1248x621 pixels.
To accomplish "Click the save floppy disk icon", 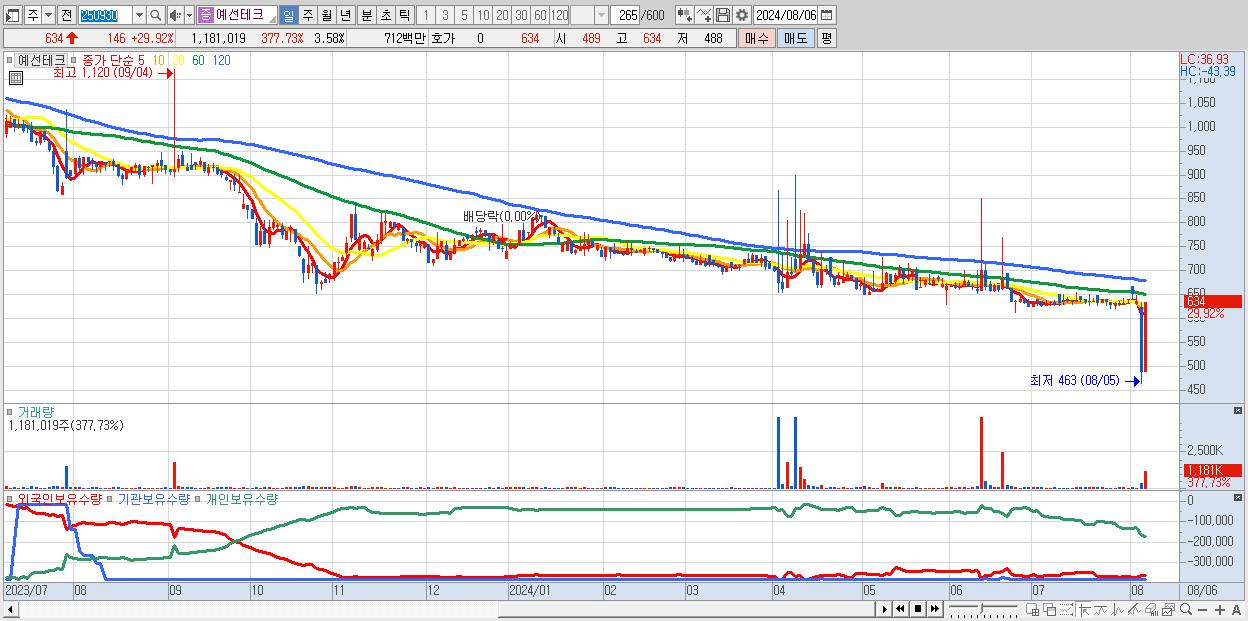I will [x=723, y=15].
